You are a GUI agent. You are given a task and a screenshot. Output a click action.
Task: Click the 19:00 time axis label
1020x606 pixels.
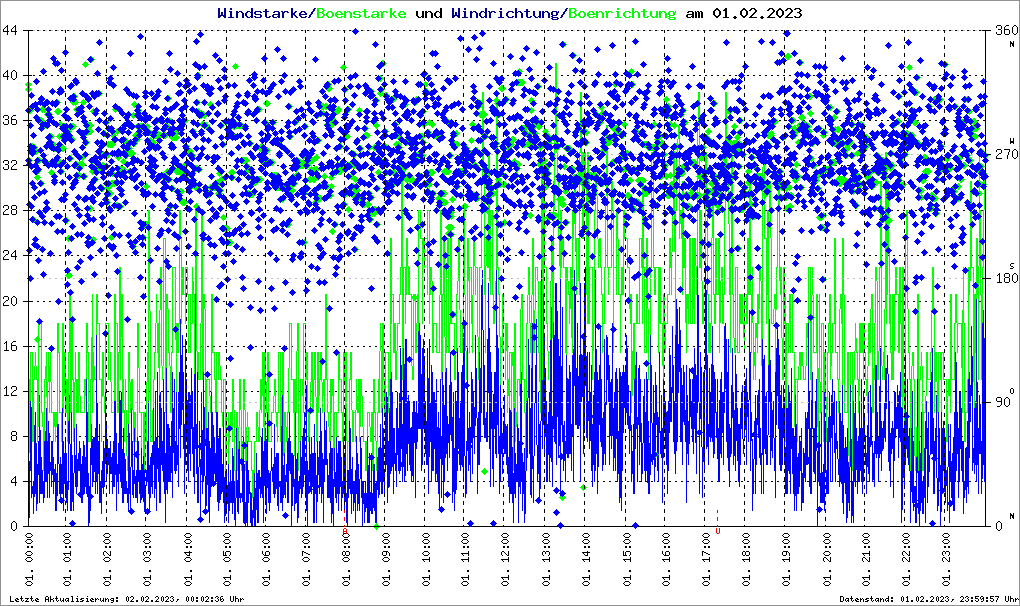pyautogui.click(x=786, y=559)
